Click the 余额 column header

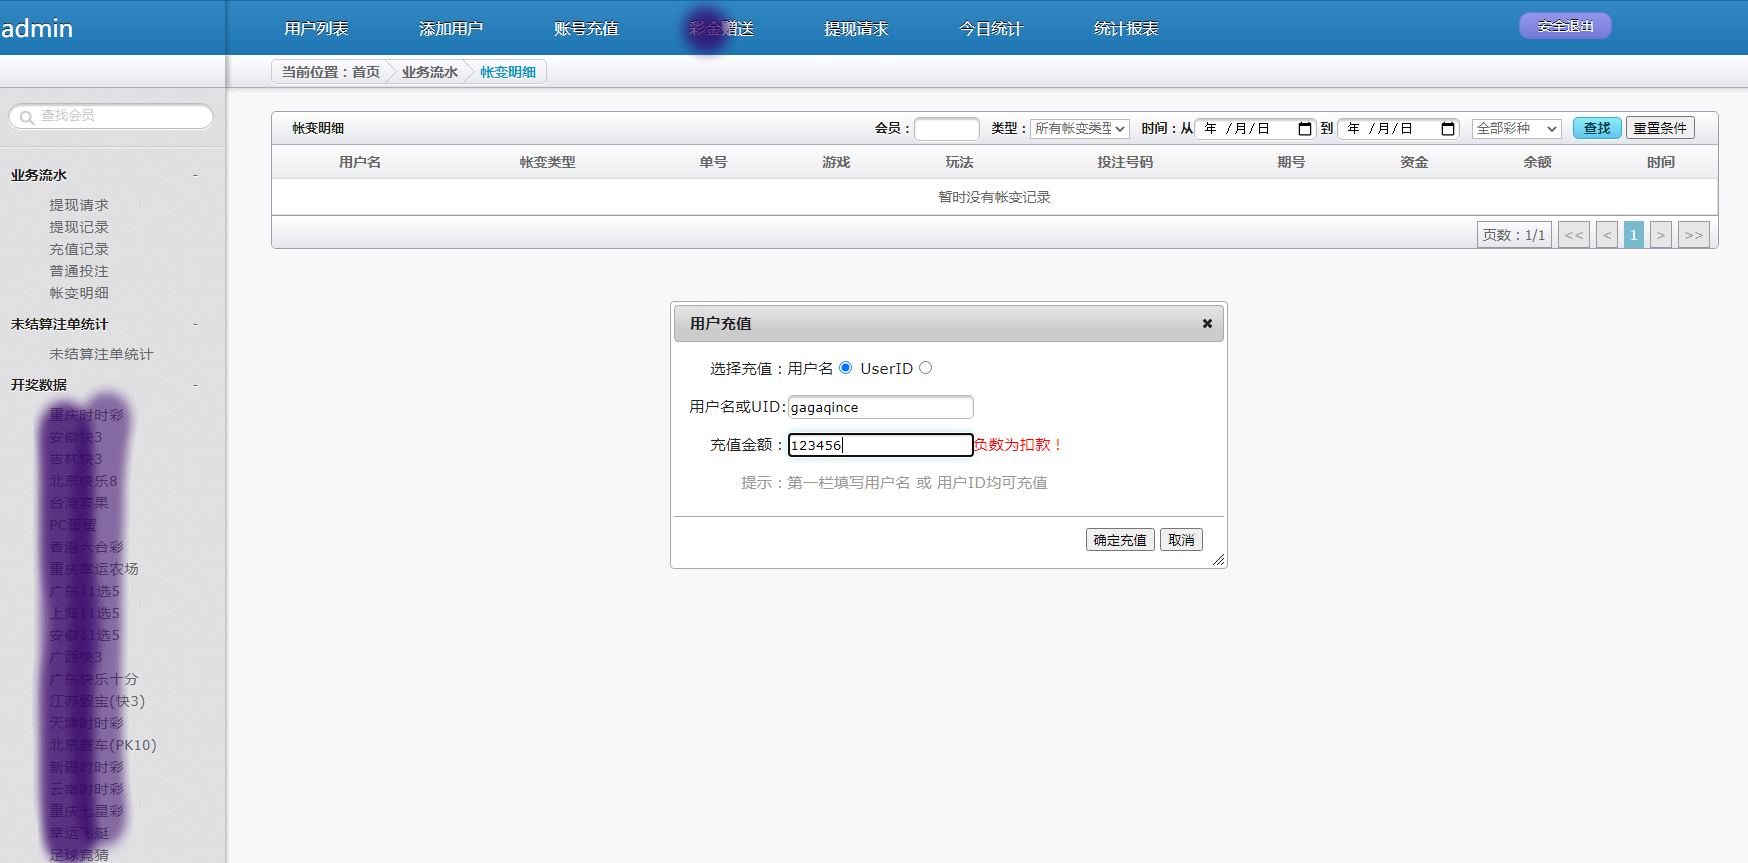pyautogui.click(x=1537, y=162)
